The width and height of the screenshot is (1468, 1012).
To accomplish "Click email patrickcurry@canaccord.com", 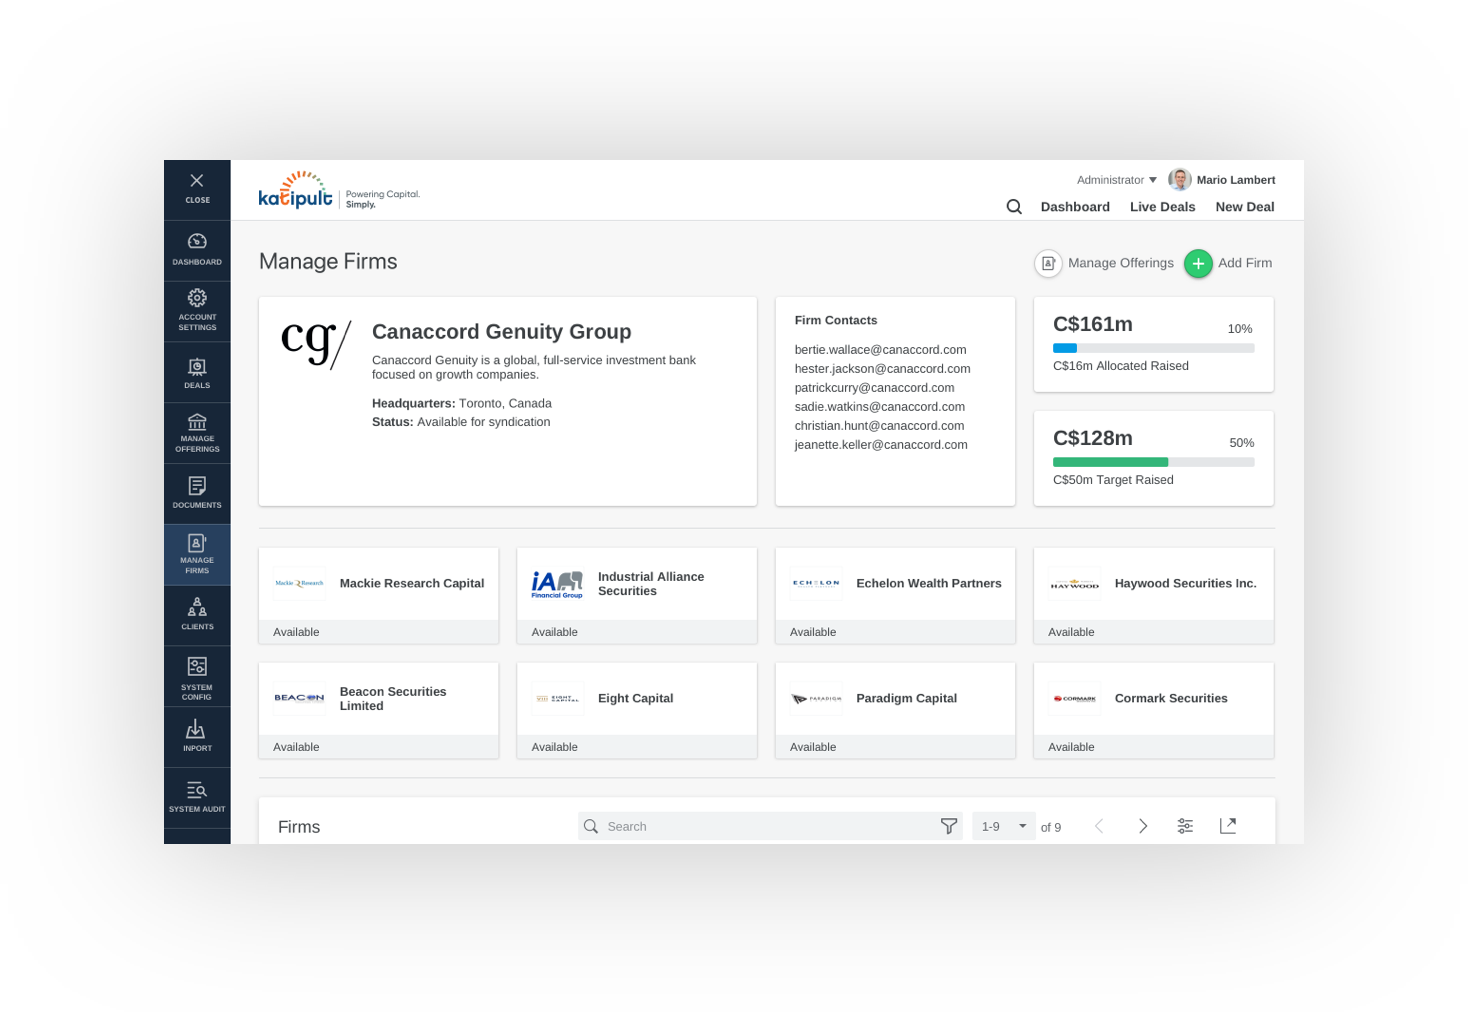I will pyautogui.click(x=874, y=388).
